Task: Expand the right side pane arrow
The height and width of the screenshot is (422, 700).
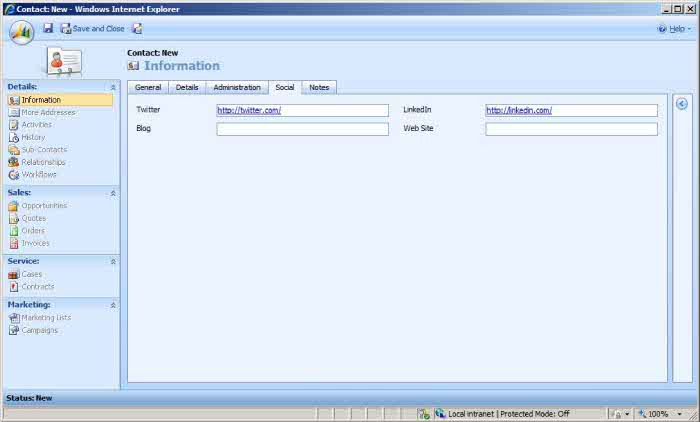Action: coord(682,104)
